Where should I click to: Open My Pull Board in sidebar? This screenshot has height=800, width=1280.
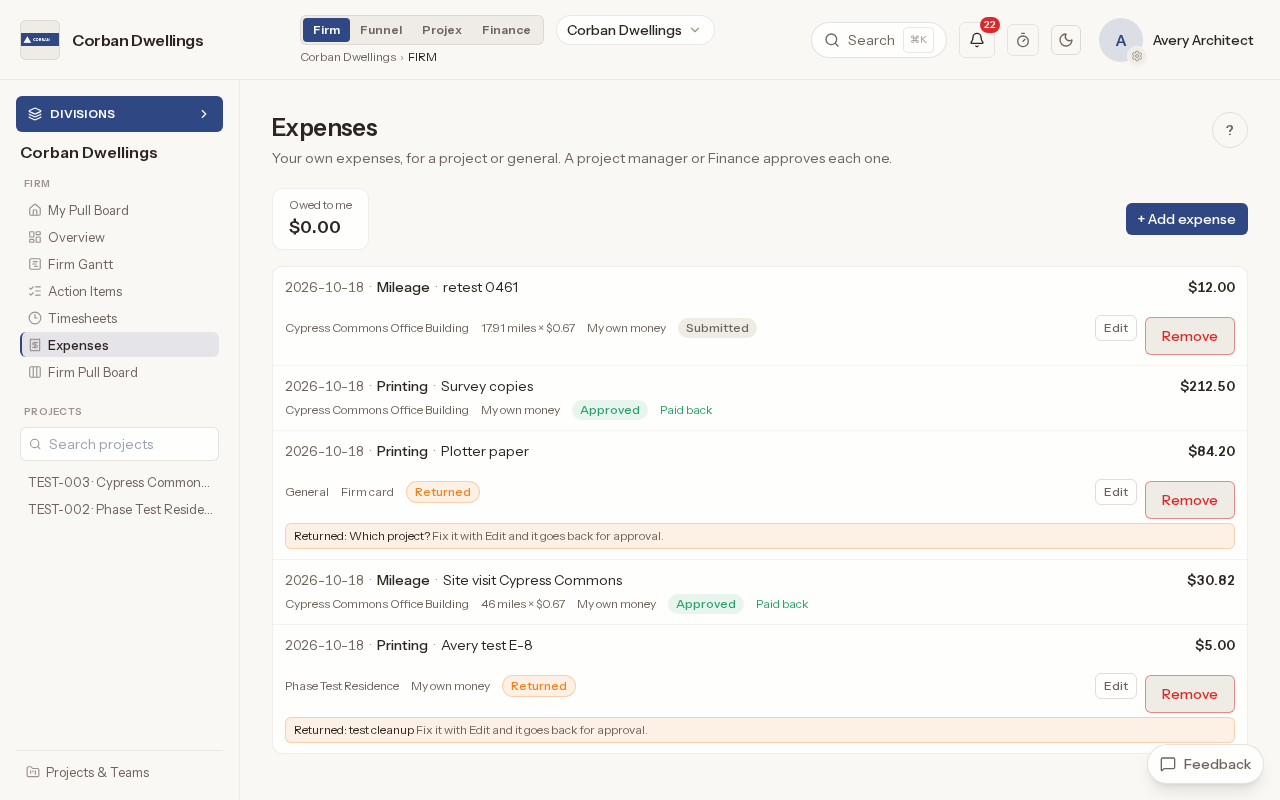point(119,210)
